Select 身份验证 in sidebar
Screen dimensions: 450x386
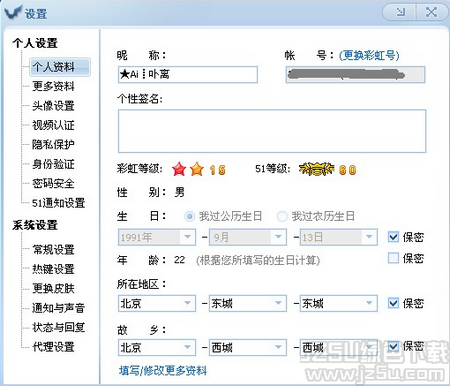(53, 164)
